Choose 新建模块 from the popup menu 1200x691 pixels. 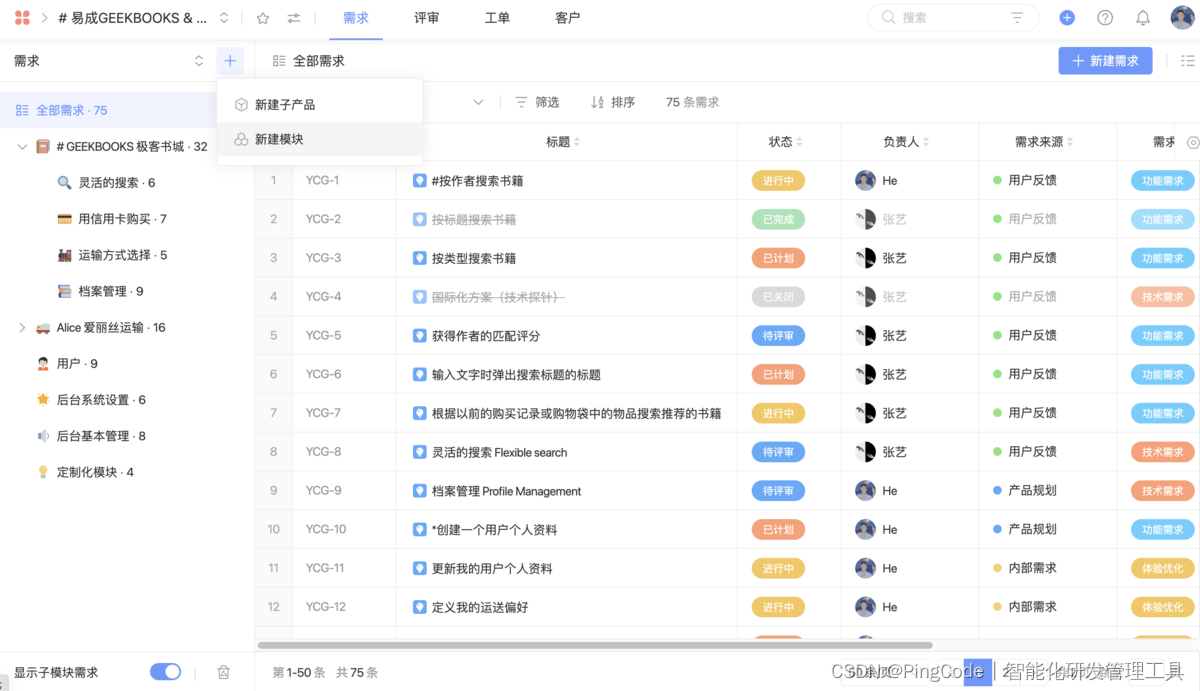click(x=320, y=140)
